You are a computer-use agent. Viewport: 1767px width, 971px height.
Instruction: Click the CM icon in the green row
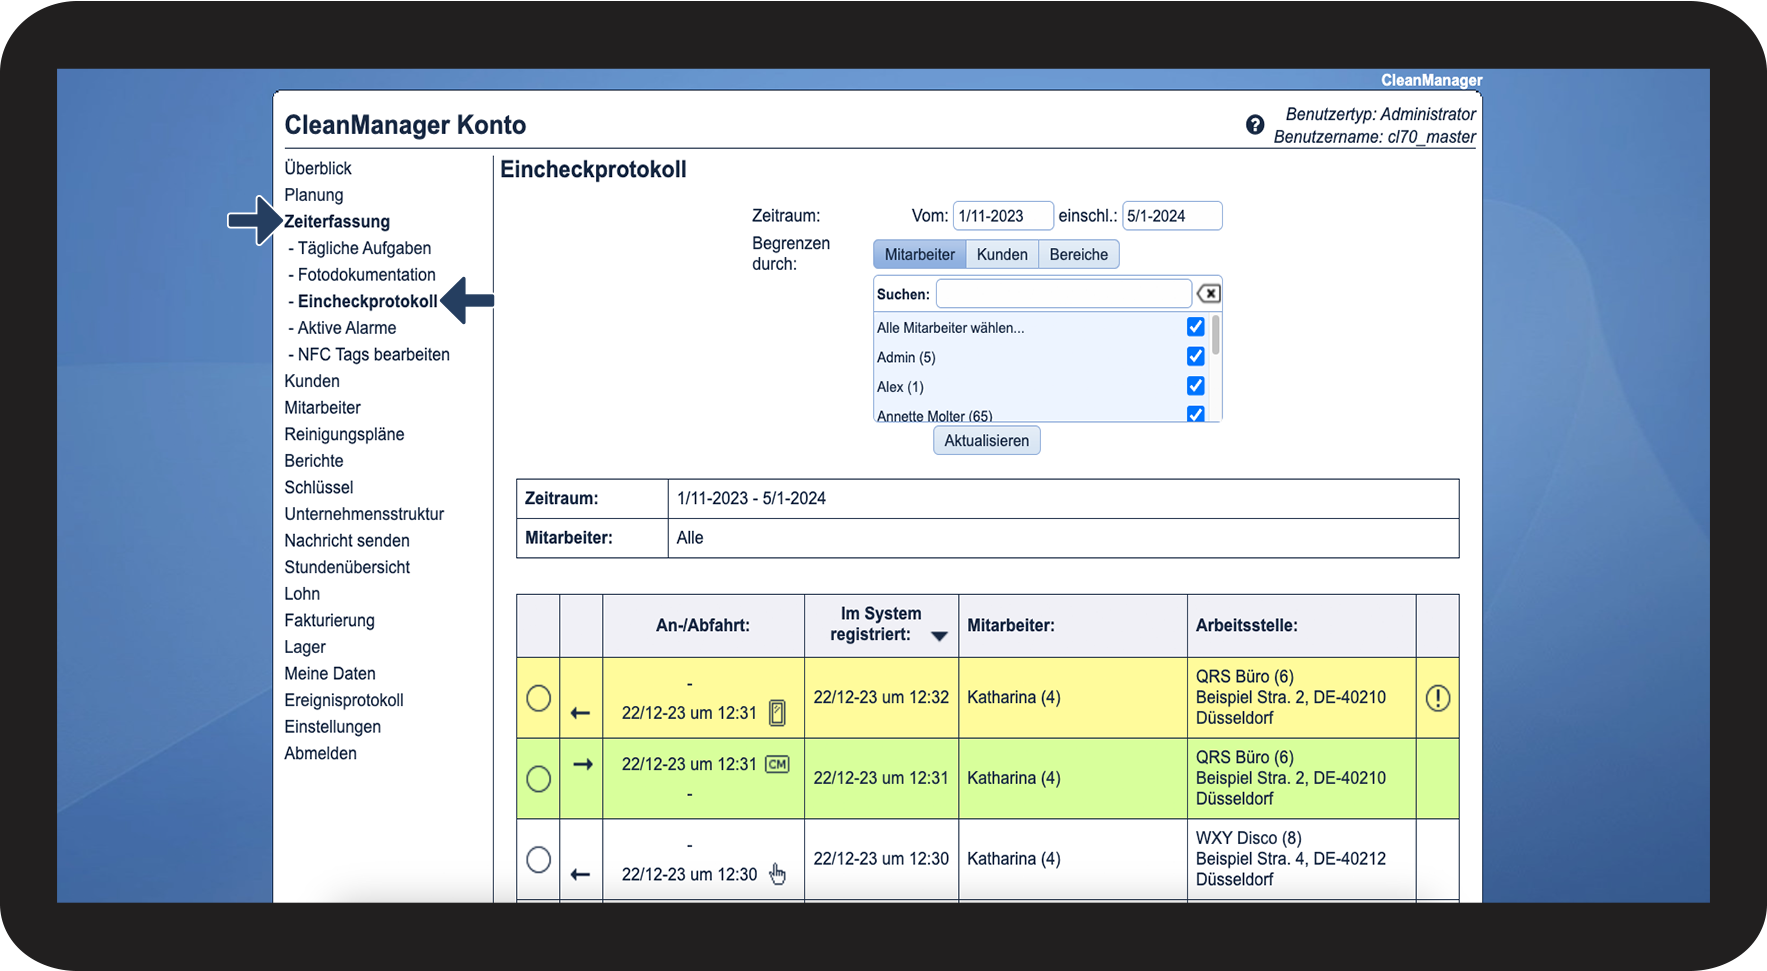click(x=777, y=764)
